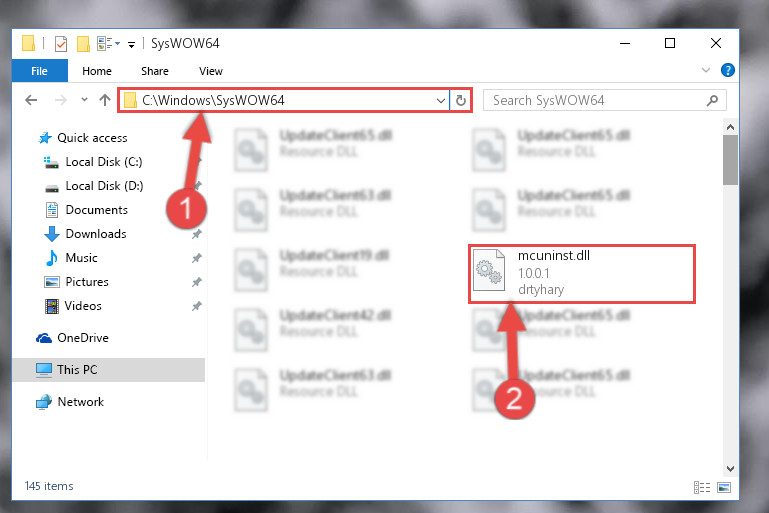Click the Properties checkmark quick access icon

[61, 44]
